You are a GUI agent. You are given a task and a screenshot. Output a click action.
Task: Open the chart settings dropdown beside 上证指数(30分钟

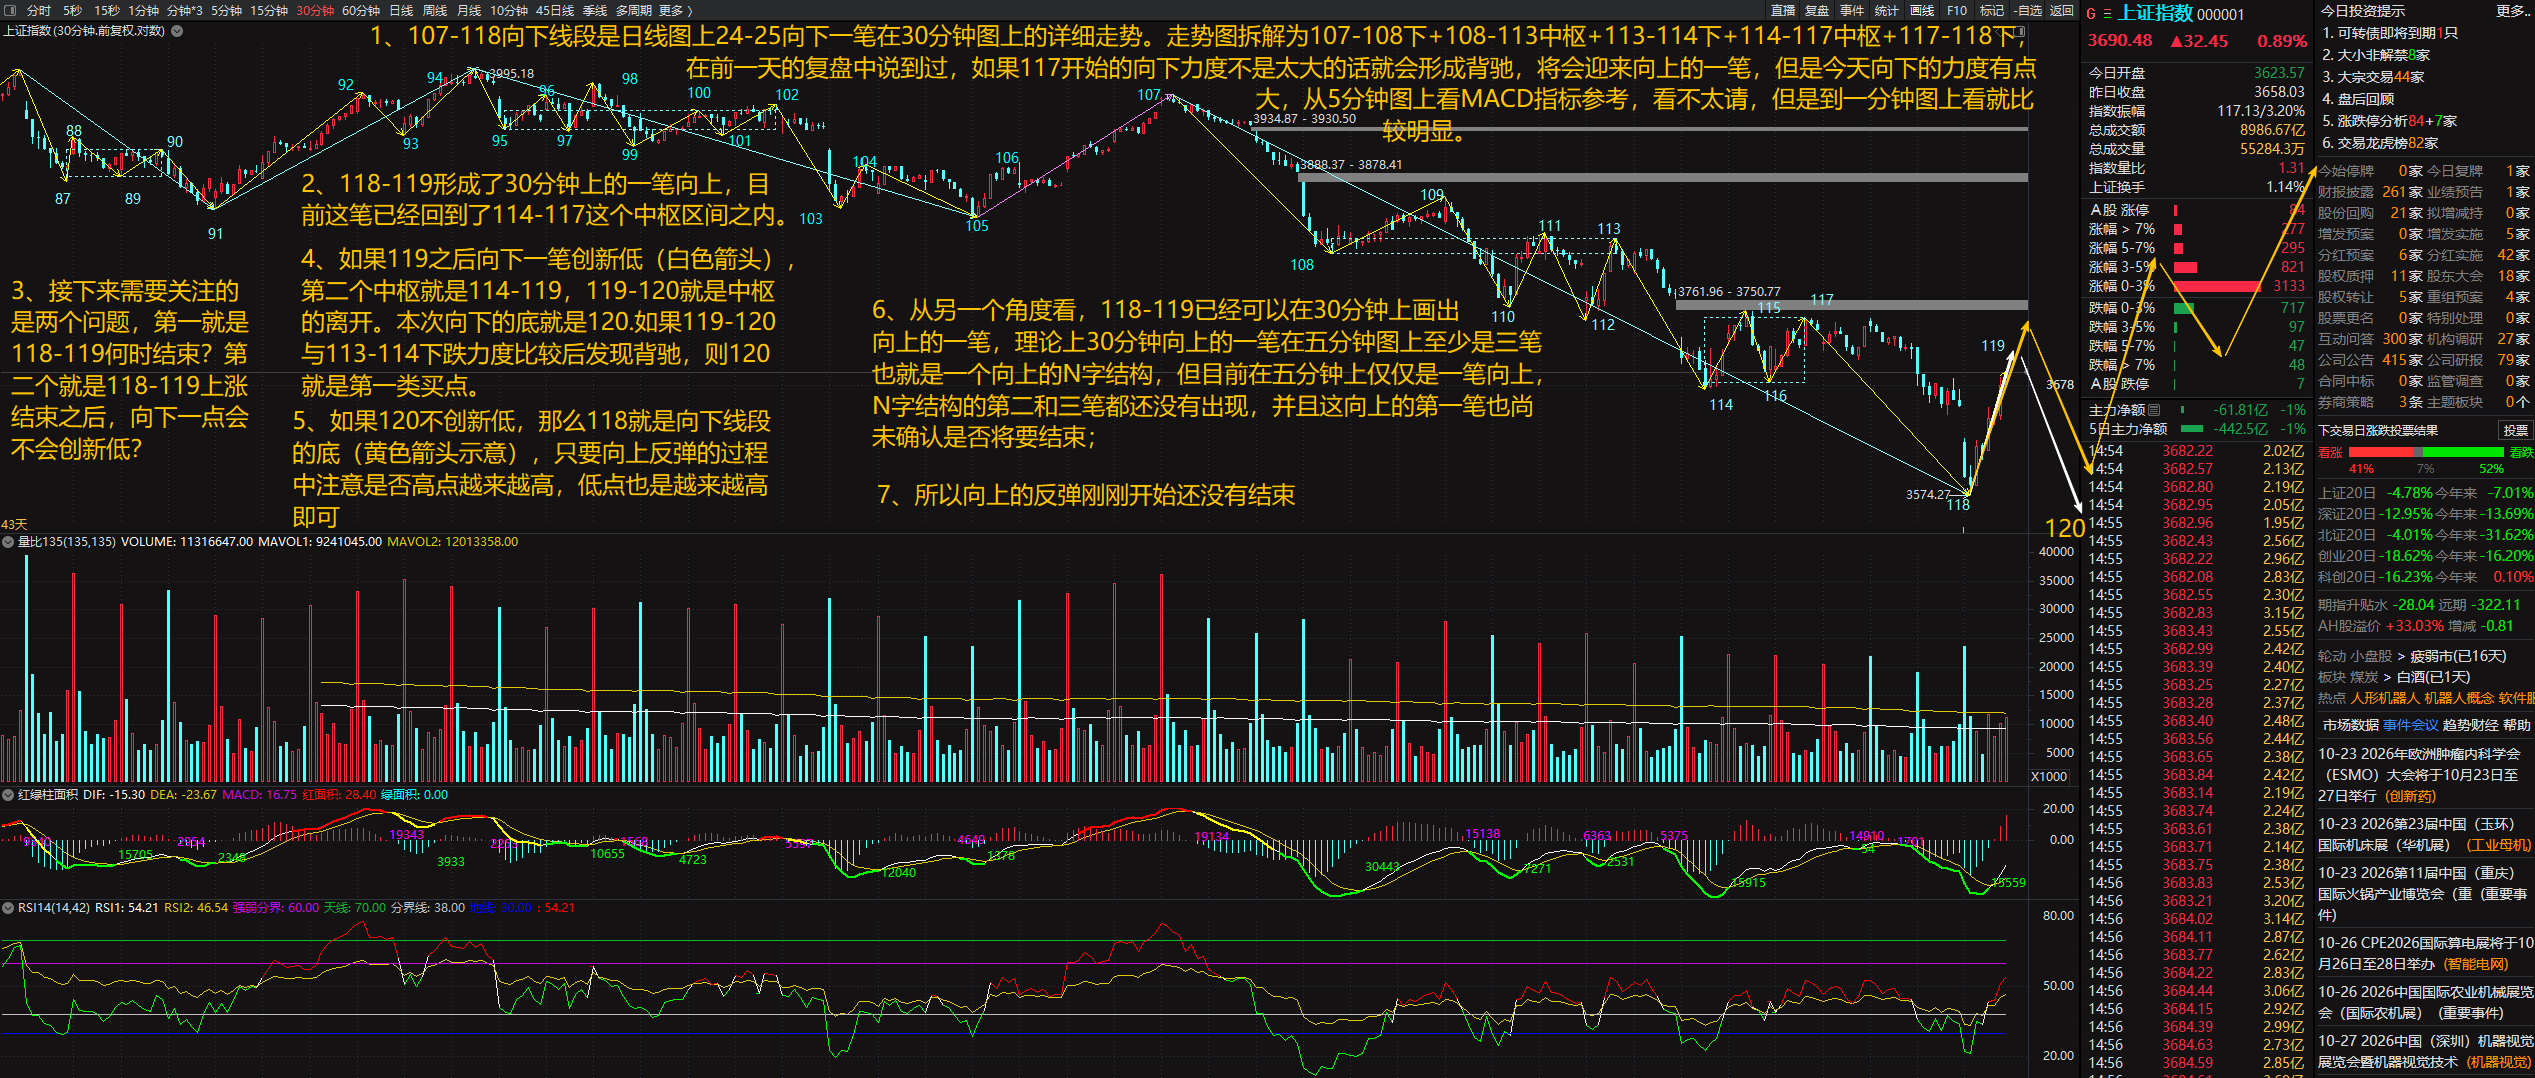(x=177, y=31)
